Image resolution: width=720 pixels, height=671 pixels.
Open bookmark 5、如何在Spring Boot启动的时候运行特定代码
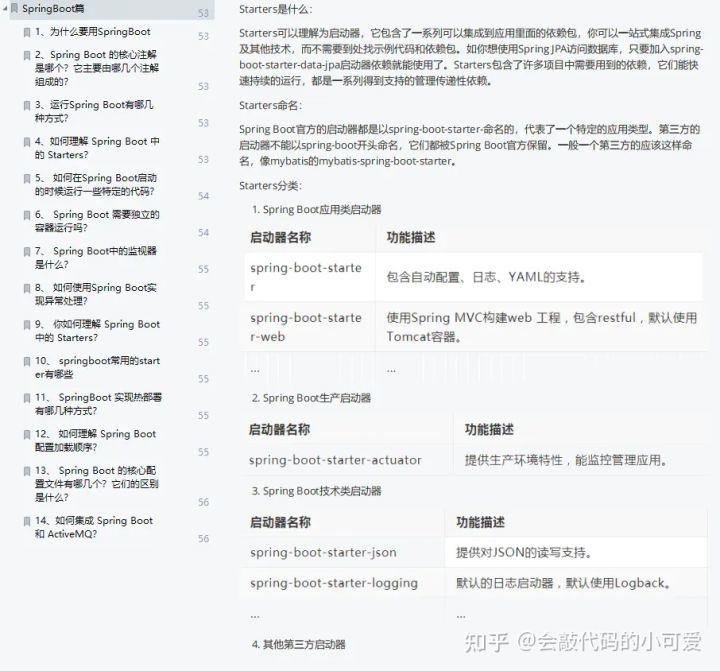96,185
